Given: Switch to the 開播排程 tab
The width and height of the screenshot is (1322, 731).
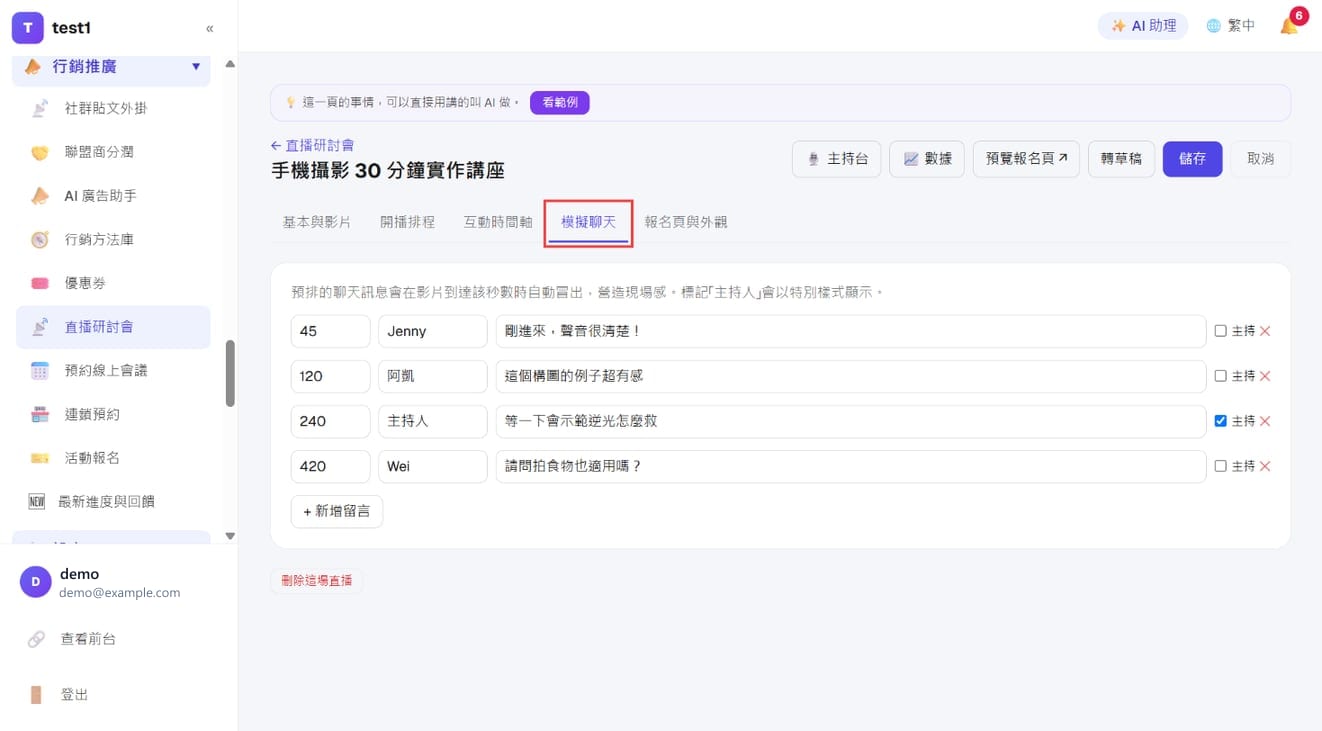Looking at the screenshot, I should (x=407, y=222).
